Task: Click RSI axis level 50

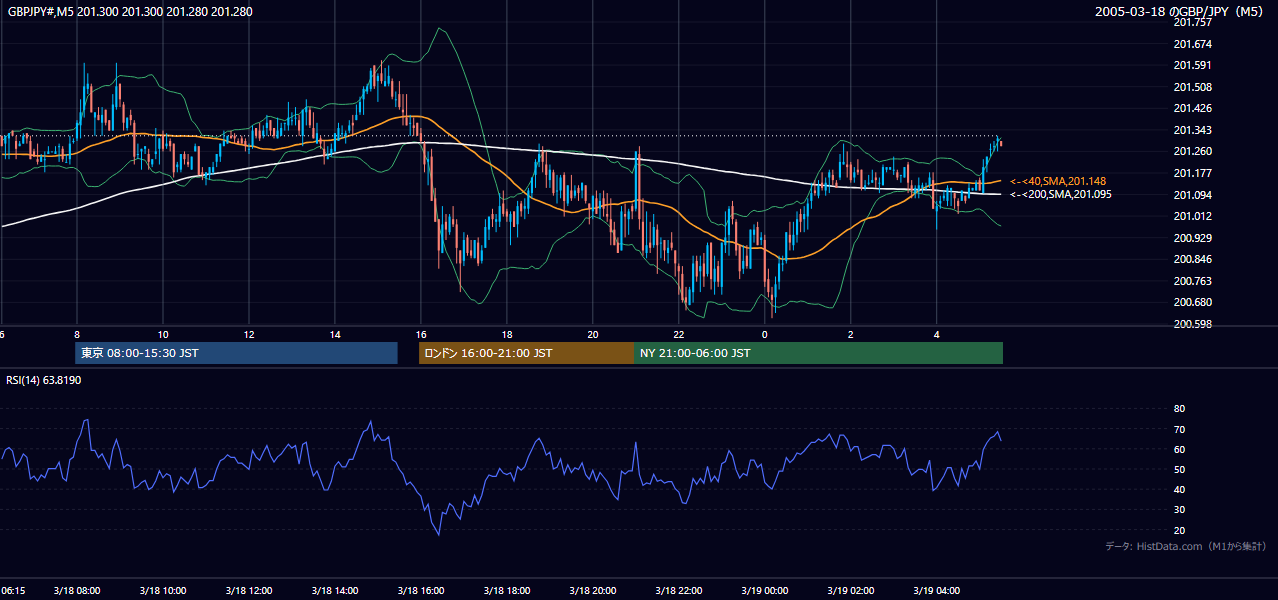Action: click(1179, 469)
